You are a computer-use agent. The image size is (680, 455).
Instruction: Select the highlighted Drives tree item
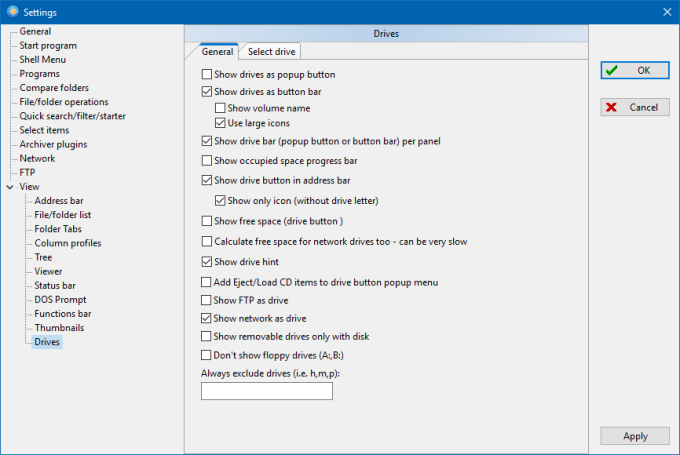(x=47, y=342)
